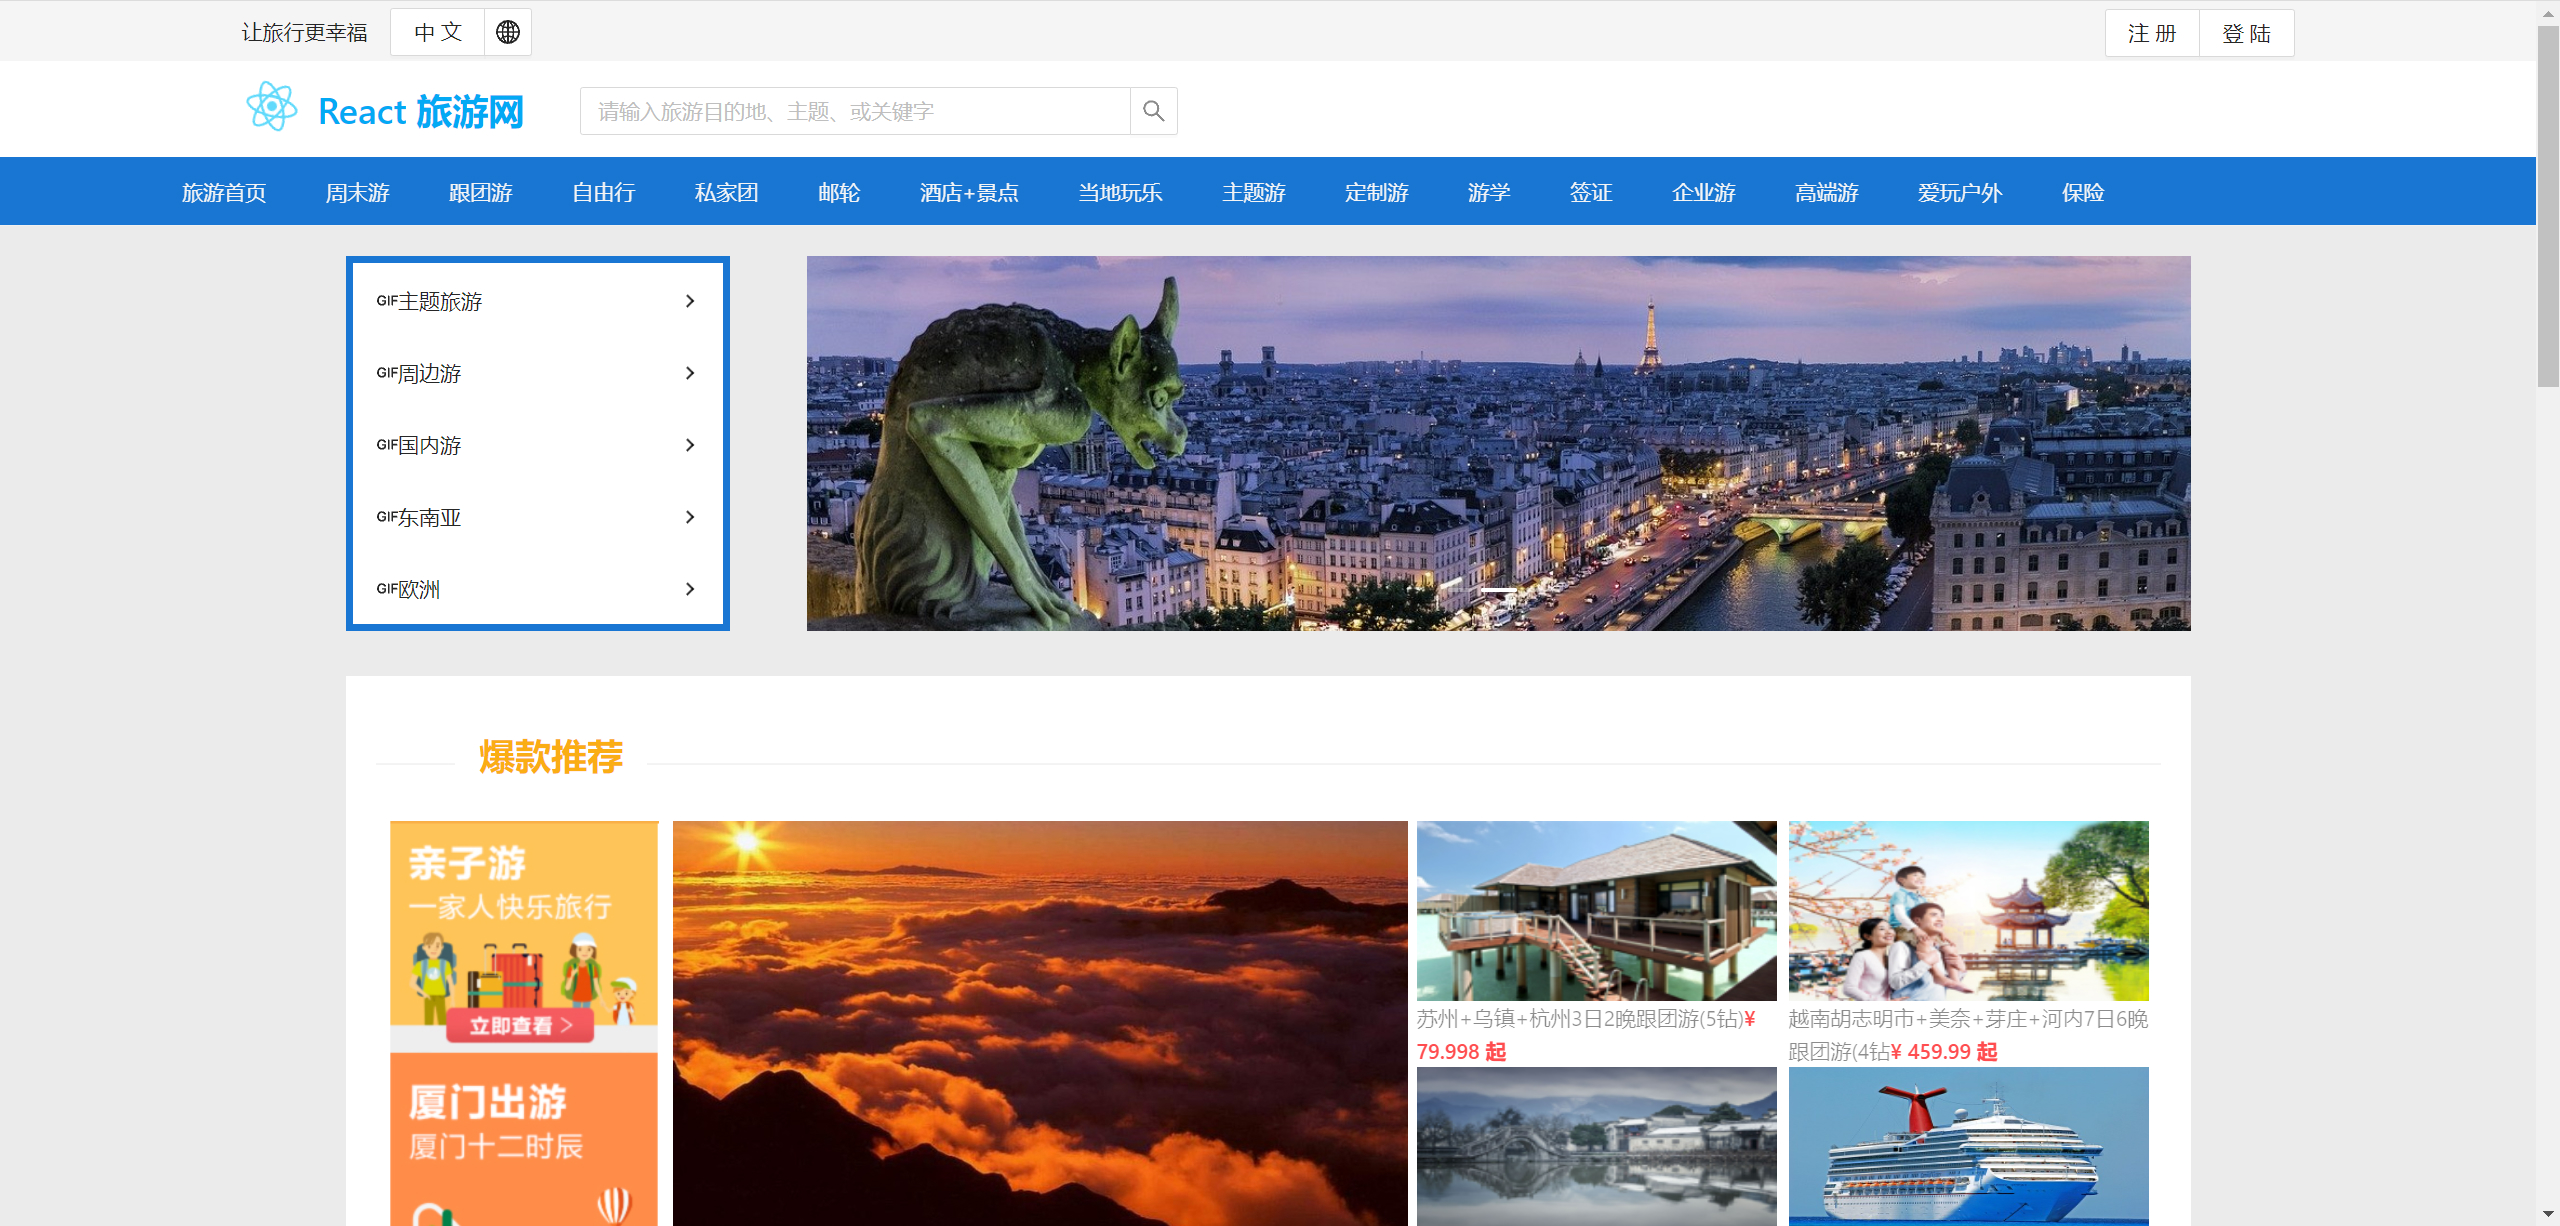Expand 周边游 submenu chevron
The height and width of the screenshot is (1226, 2560).
pyautogui.click(x=690, y=373)
